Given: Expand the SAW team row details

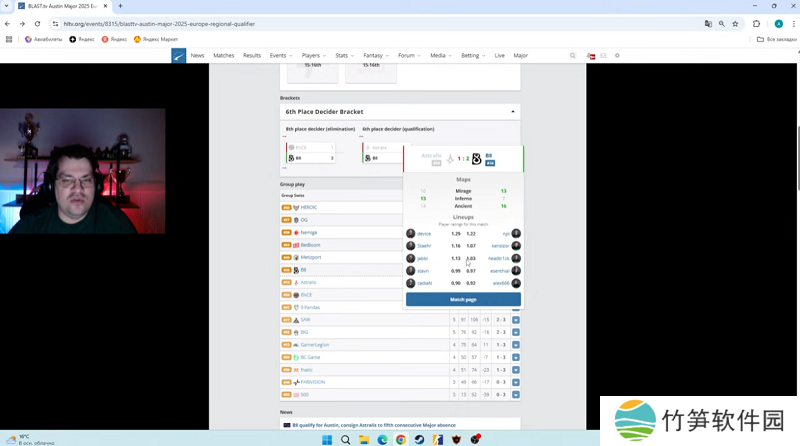Looking at the screenshot, I should (x=516, y=320).
